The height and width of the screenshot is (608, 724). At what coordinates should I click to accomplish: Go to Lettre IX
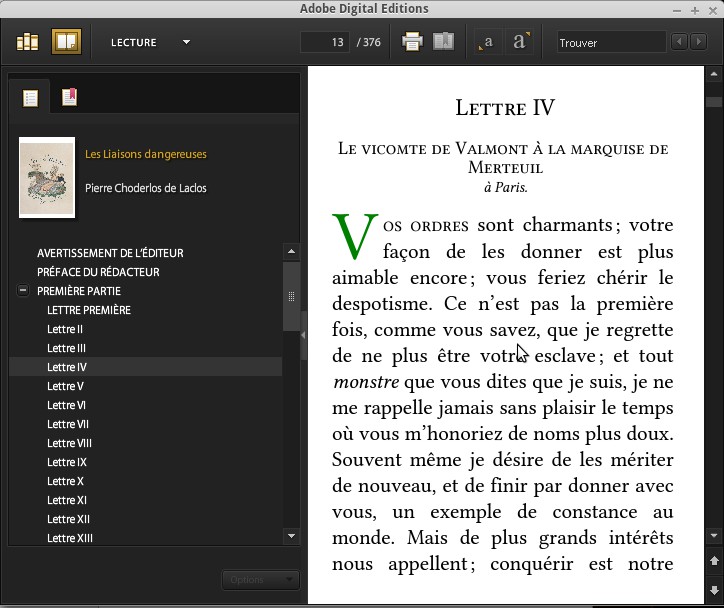click(x=67, y=462)
